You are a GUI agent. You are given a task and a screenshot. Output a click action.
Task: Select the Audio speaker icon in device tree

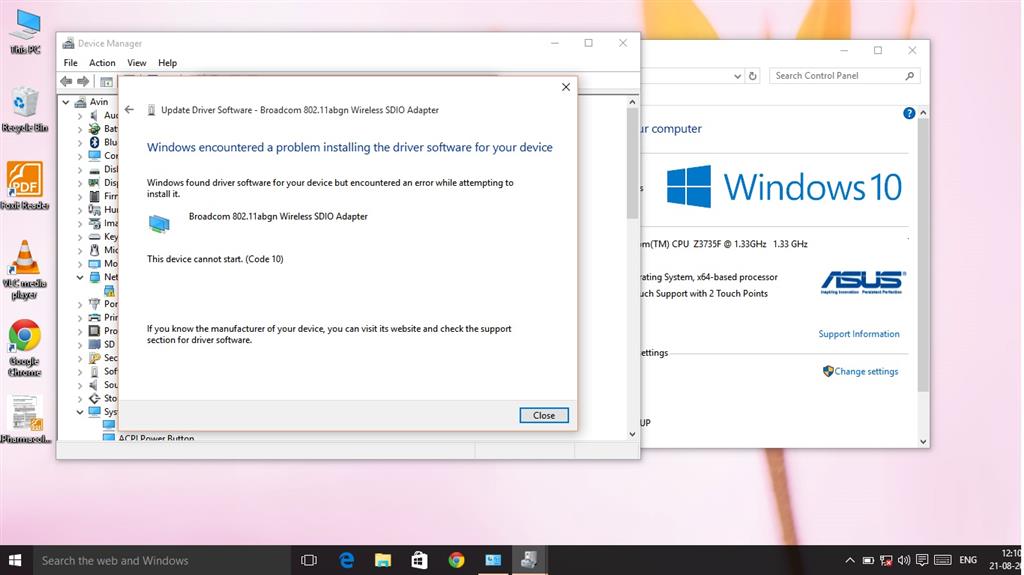(x=94, y=115)
